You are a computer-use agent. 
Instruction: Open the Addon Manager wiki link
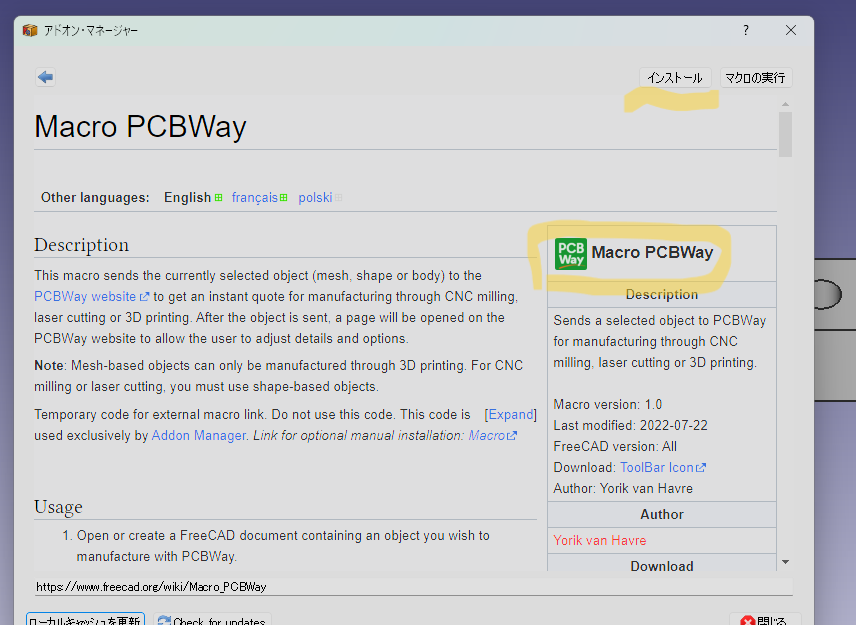[199, 436]
